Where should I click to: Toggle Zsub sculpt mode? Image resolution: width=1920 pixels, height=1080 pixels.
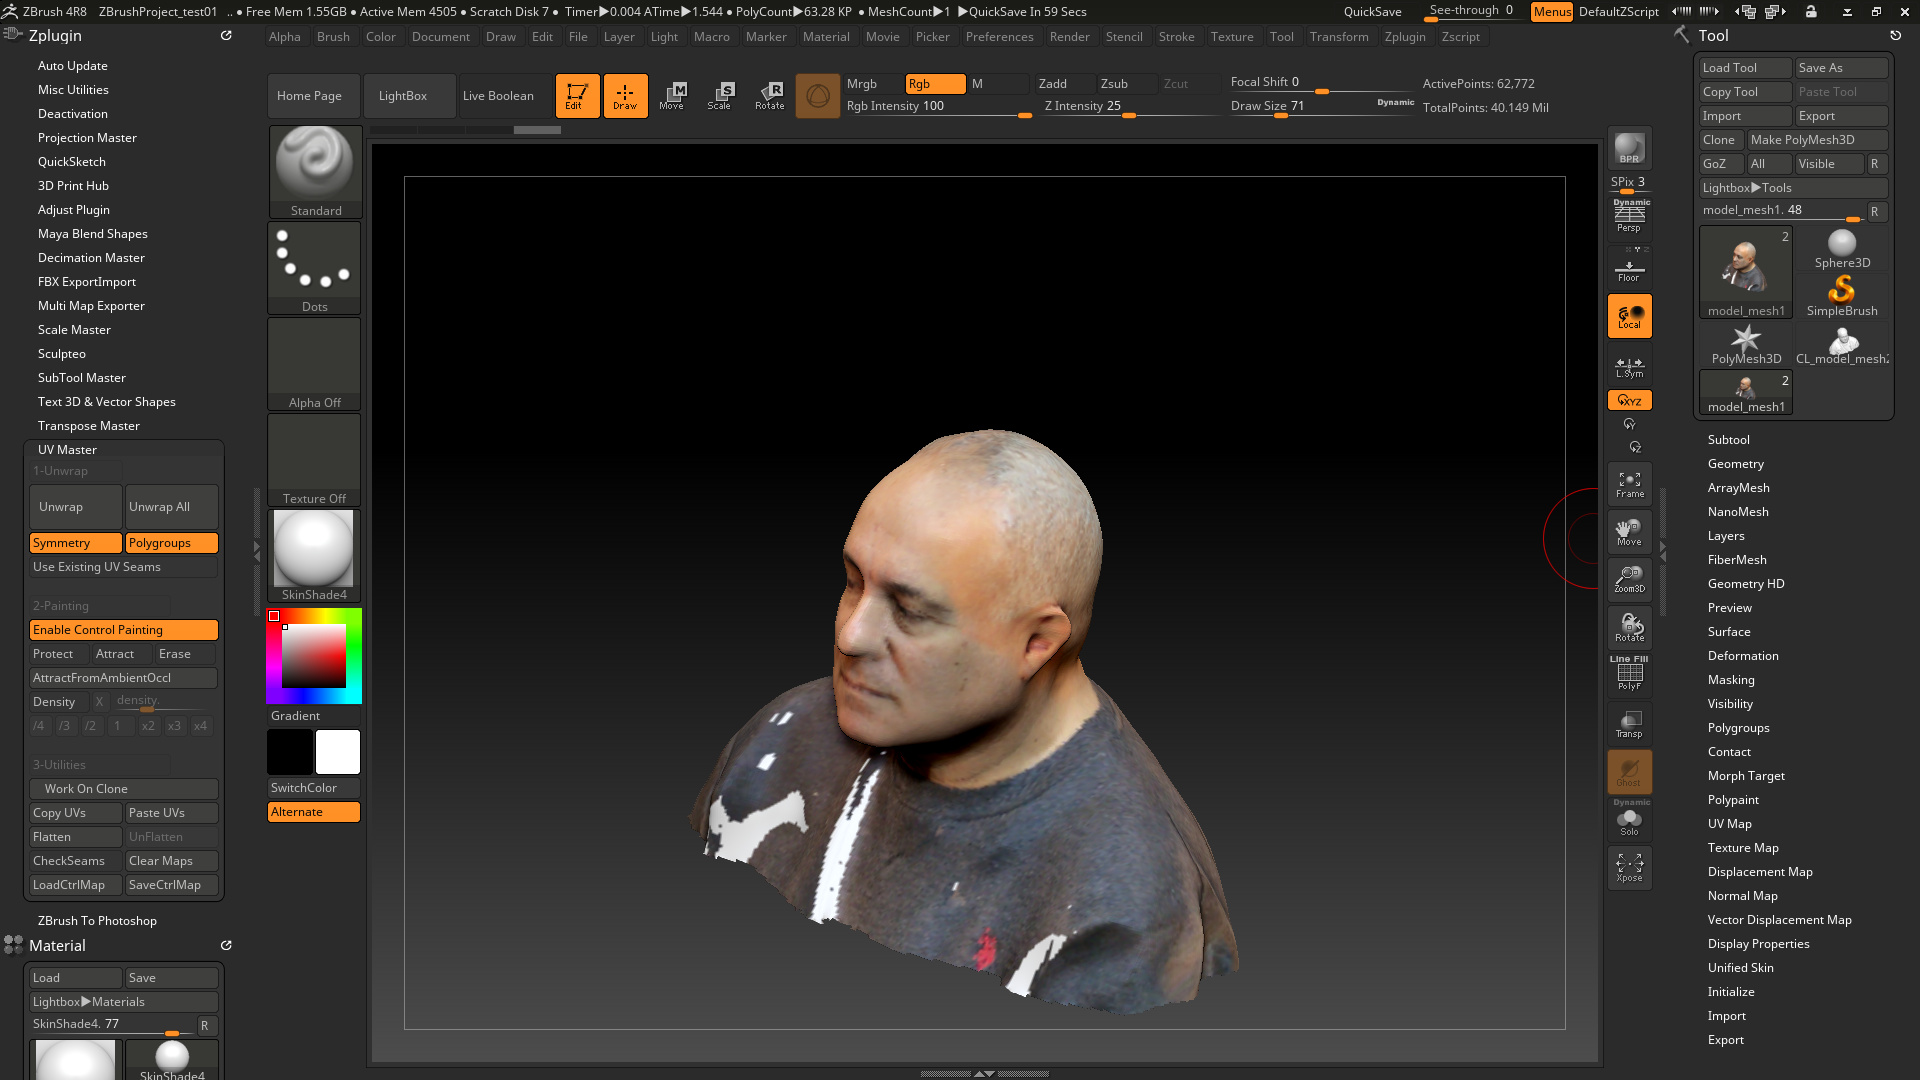coord(1126,84)
